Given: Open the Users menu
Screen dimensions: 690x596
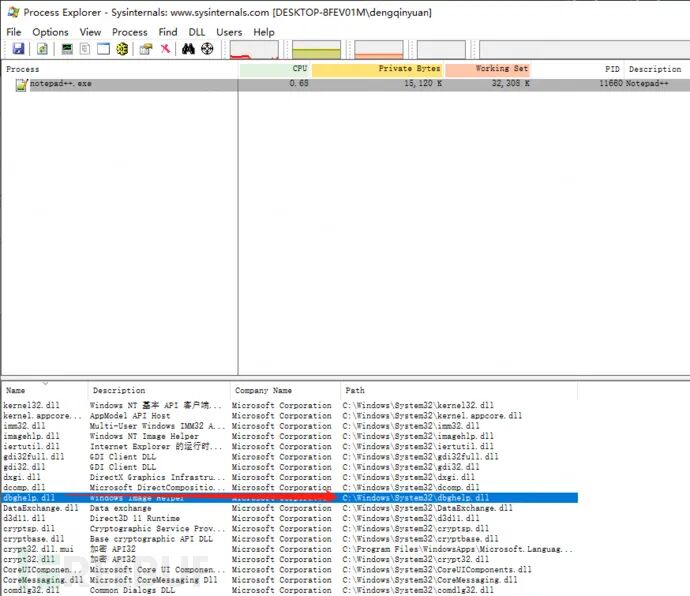Looking at the screenshot, I should 229,32.
